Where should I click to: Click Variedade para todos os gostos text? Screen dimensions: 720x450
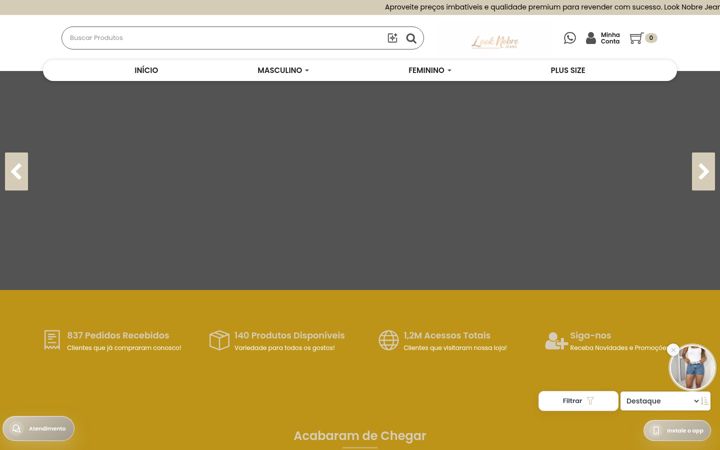point(285,348)
